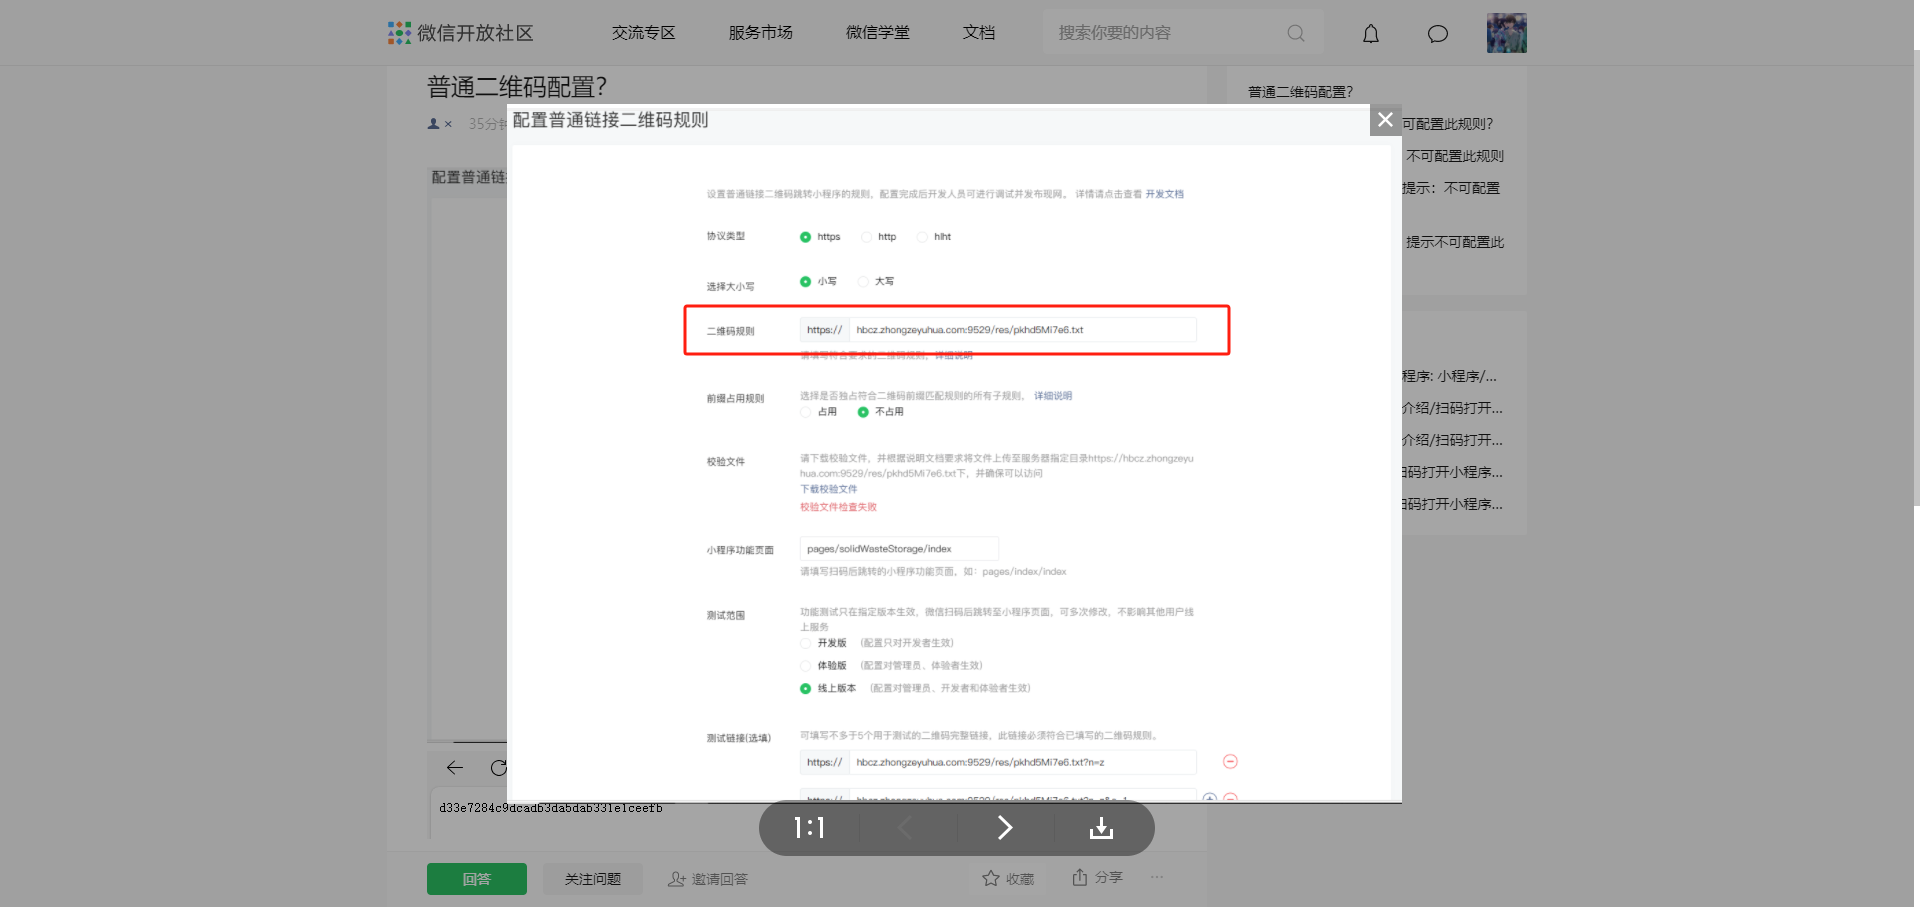1920x907 pixels.
Task: Open the messages chat bubble icon
Action: pos(1438,34)
